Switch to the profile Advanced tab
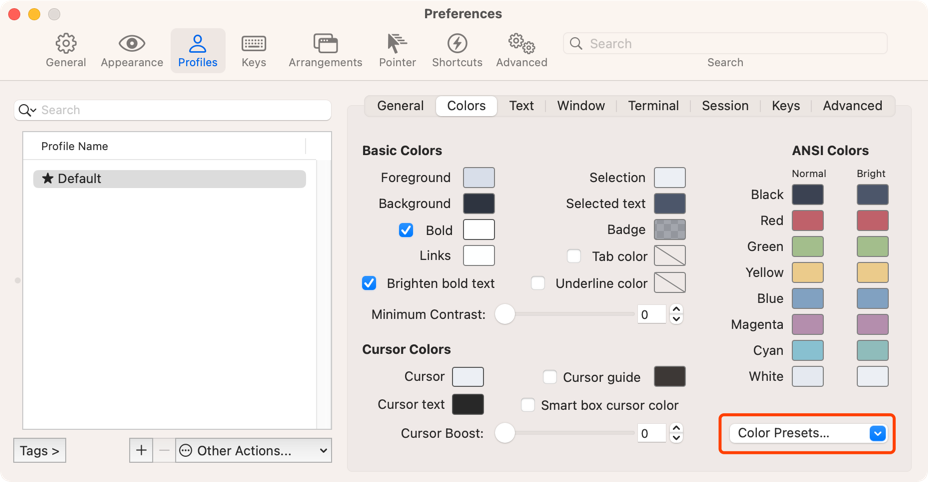Screen dimensions: 928x482 tap(852, 106)
